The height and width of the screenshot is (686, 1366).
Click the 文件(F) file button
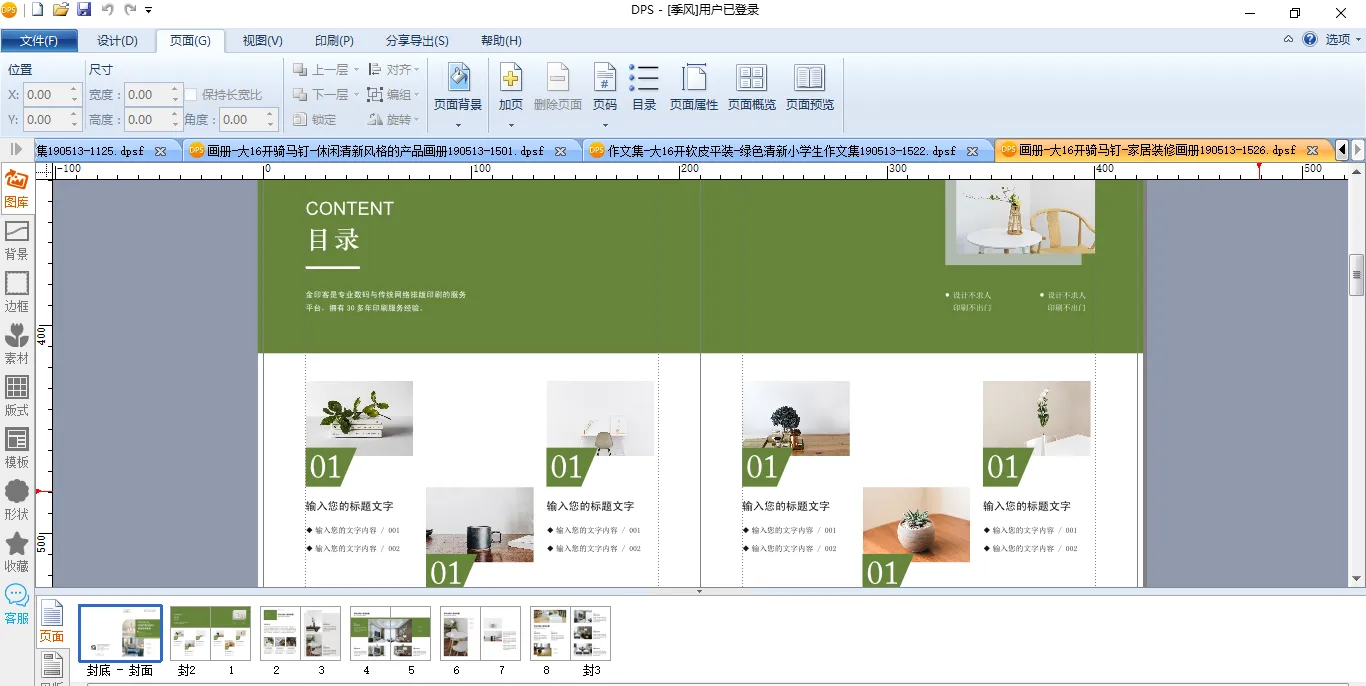(39, 41)
